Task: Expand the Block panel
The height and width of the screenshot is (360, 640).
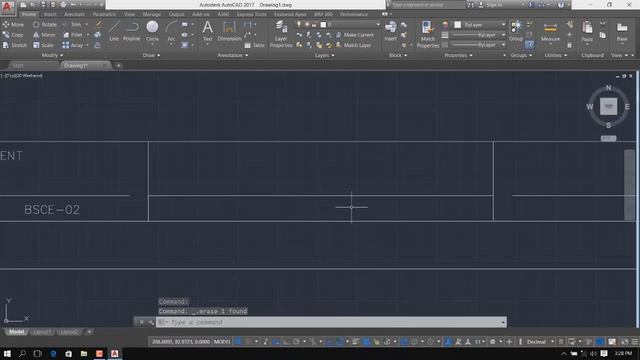Action: (x=398, y=55)
